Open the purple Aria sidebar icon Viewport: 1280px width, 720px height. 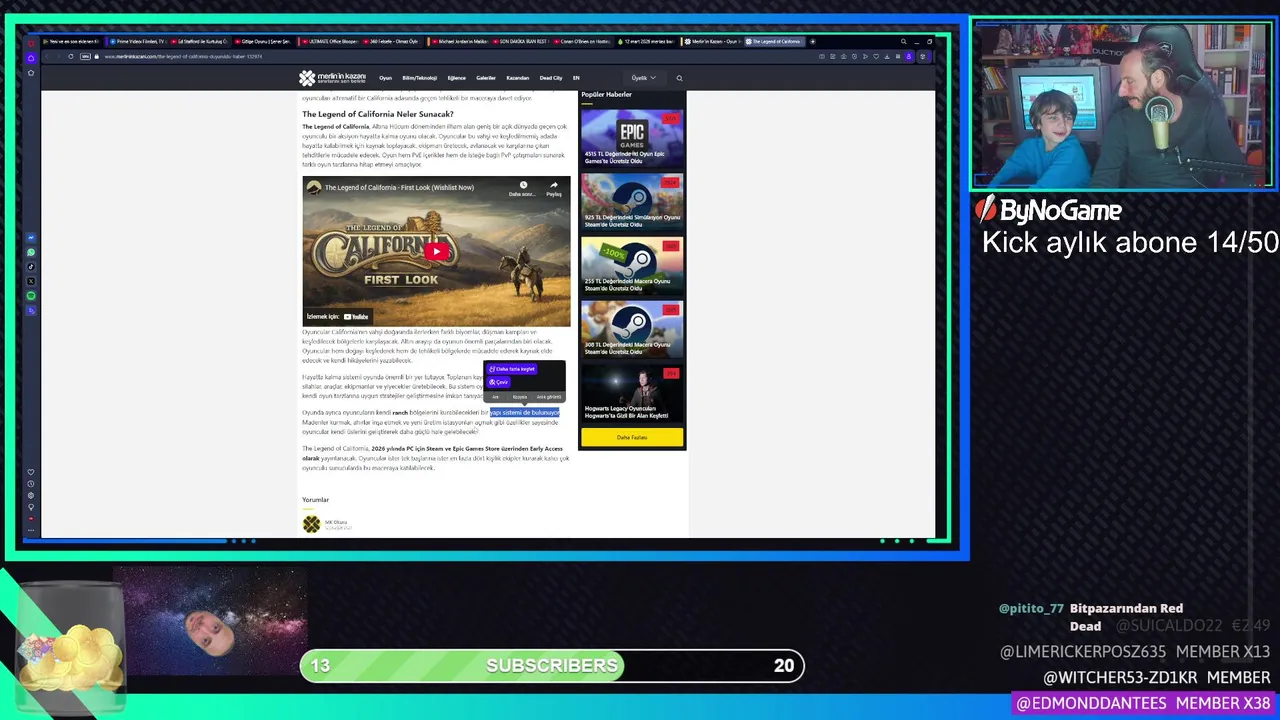coord(31,311)
